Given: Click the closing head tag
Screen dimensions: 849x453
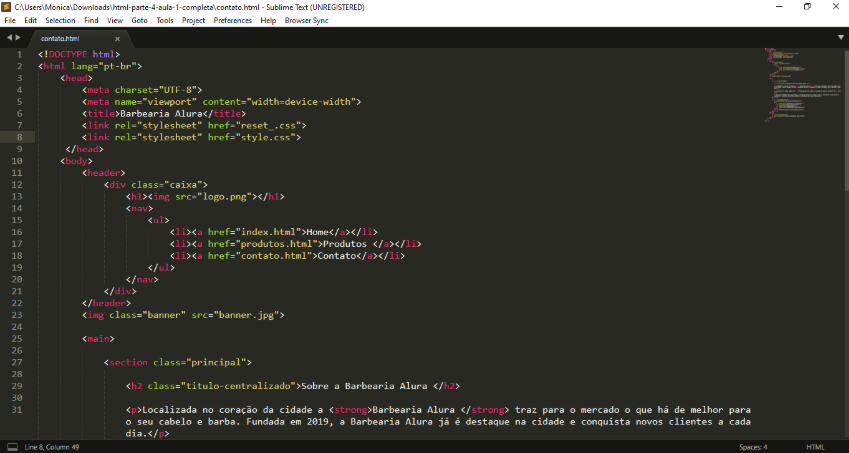Looking at the screenshot, I should [84, 149].
